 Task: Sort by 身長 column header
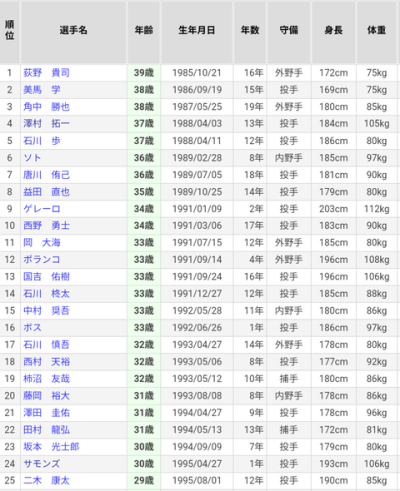(x=333, y=30)
